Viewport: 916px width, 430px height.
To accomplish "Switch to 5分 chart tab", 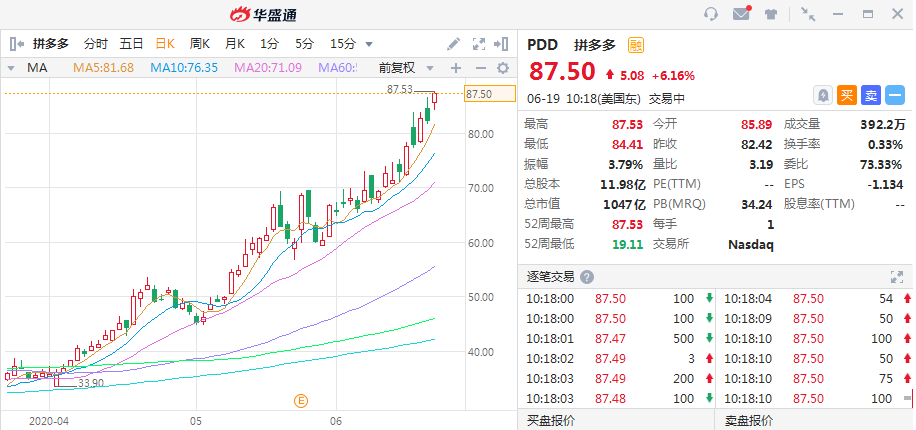I will click(304, 44).
